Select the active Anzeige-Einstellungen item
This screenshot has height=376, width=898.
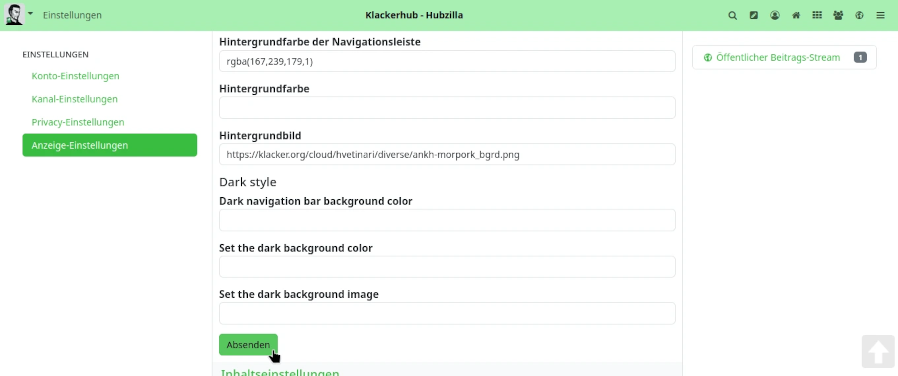tap(109, 145)
